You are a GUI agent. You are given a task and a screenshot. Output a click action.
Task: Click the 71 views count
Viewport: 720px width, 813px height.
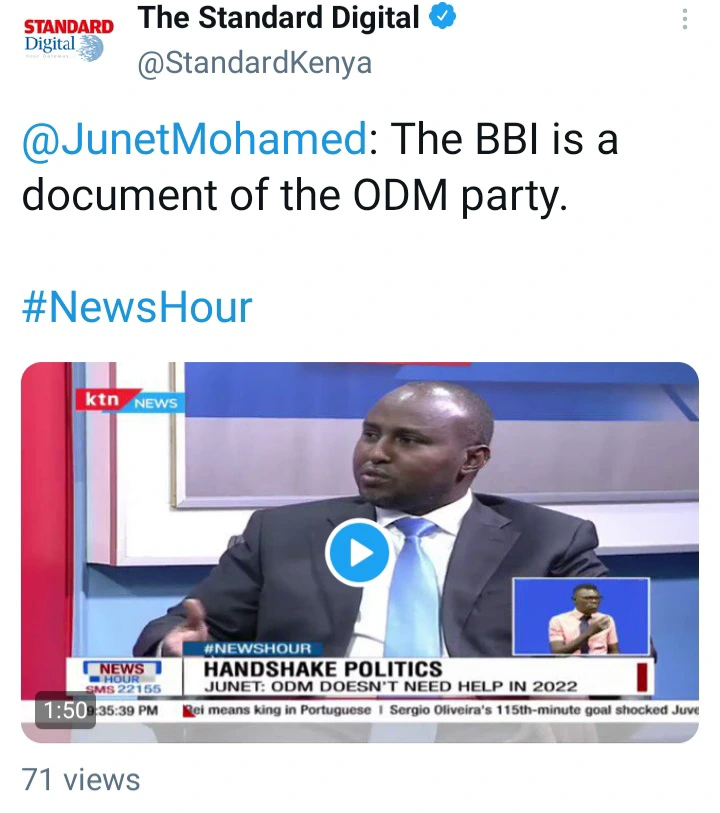click(81, 780)
